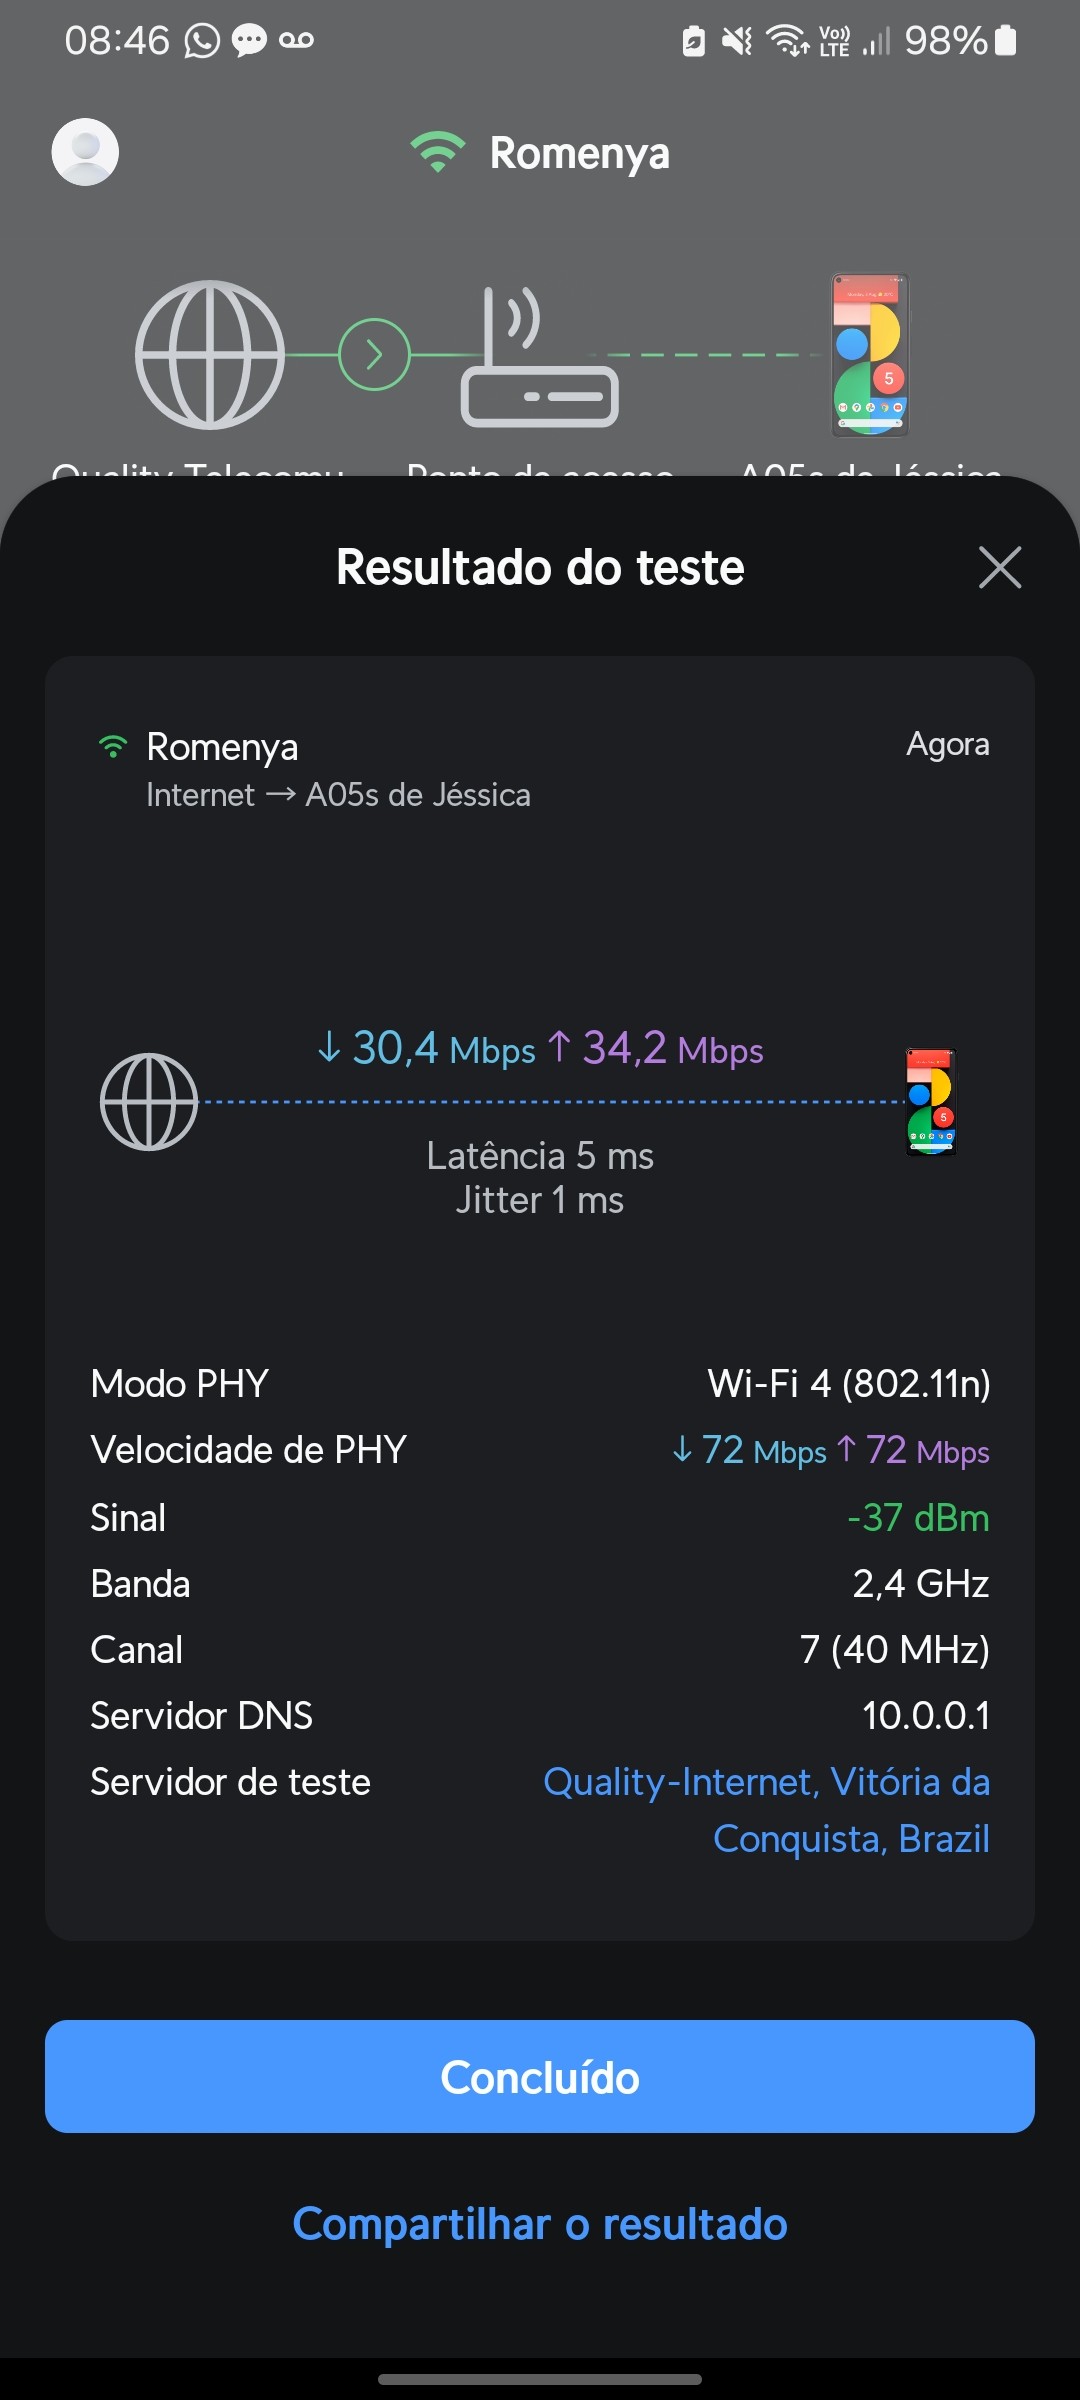Tap the green arrow circle icon
Viewport: 1080px width, 2400px height.
374,355
